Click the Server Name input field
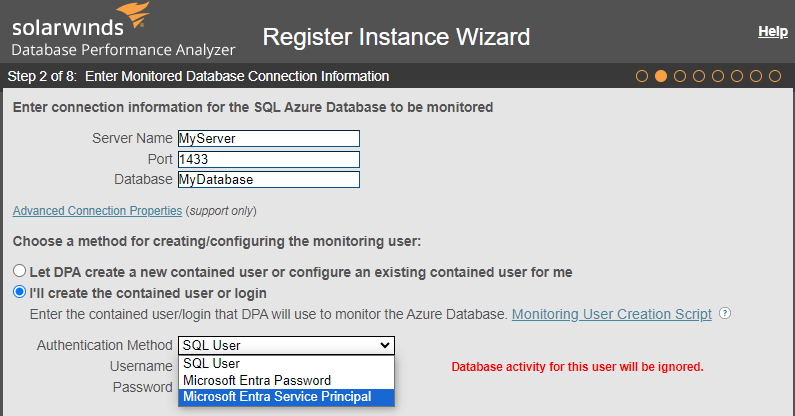The height and width of the screenshot is (416, 795). (268, 139)
